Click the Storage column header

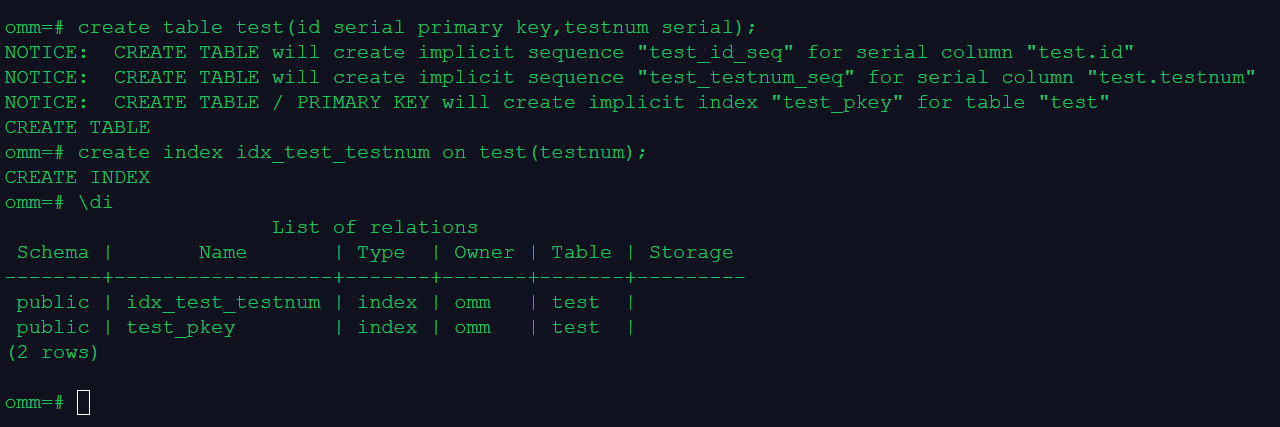[691, 252]
